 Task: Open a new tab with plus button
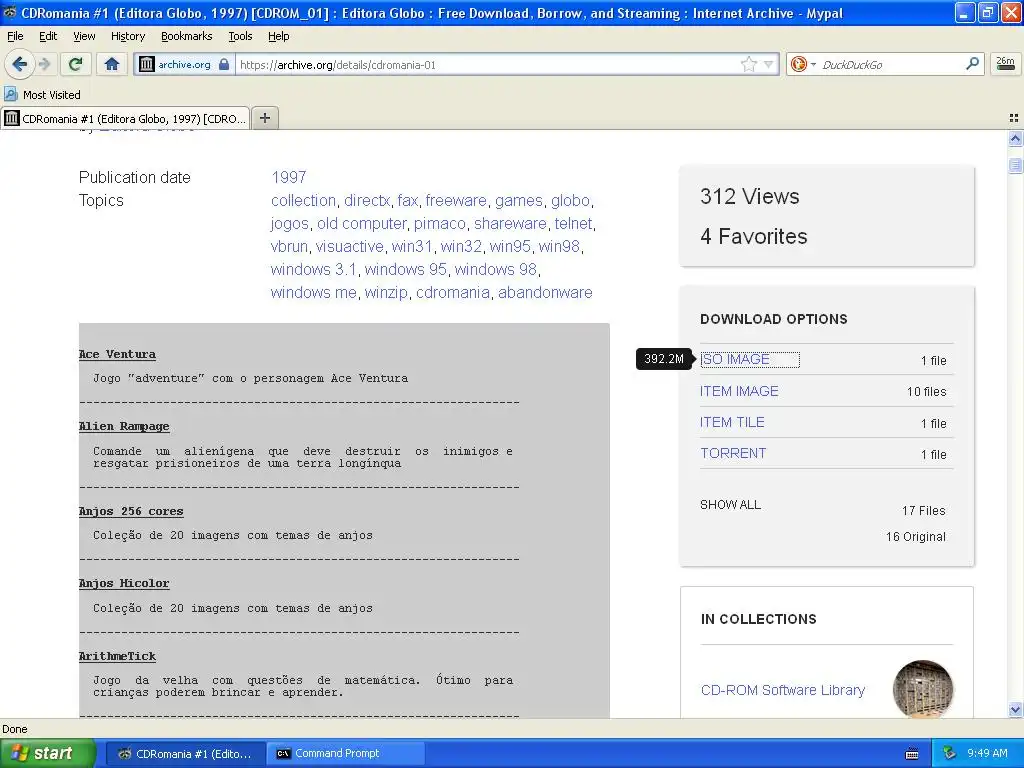264,118
